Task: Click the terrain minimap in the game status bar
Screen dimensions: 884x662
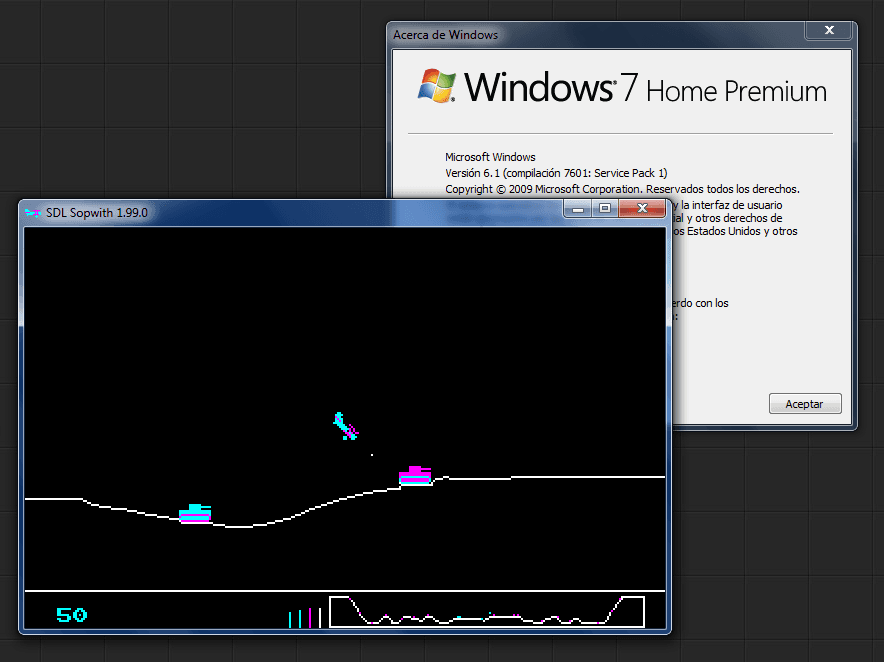Action: click(x=487, y=612)
